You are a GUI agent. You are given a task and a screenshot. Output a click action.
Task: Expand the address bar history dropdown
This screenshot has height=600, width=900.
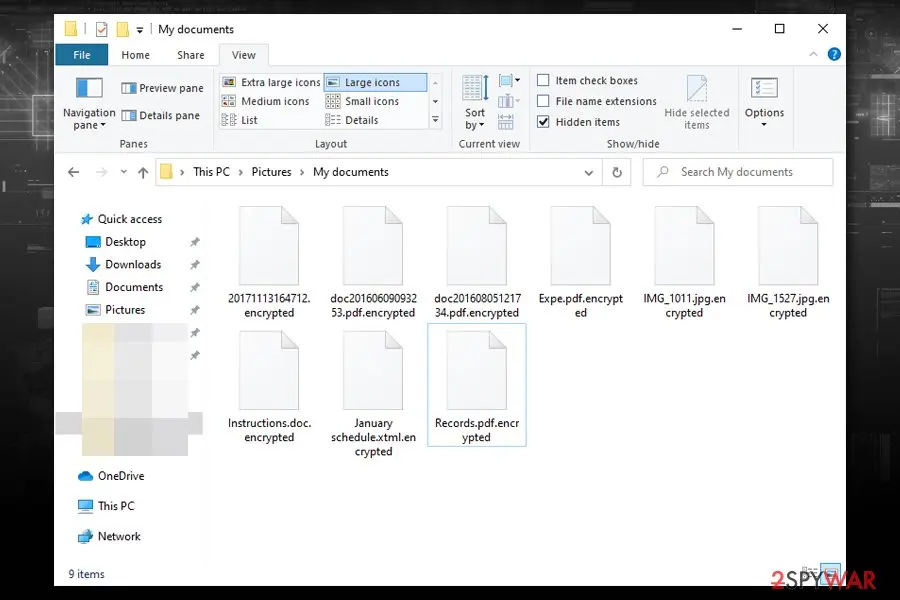(x=588, y=172)
